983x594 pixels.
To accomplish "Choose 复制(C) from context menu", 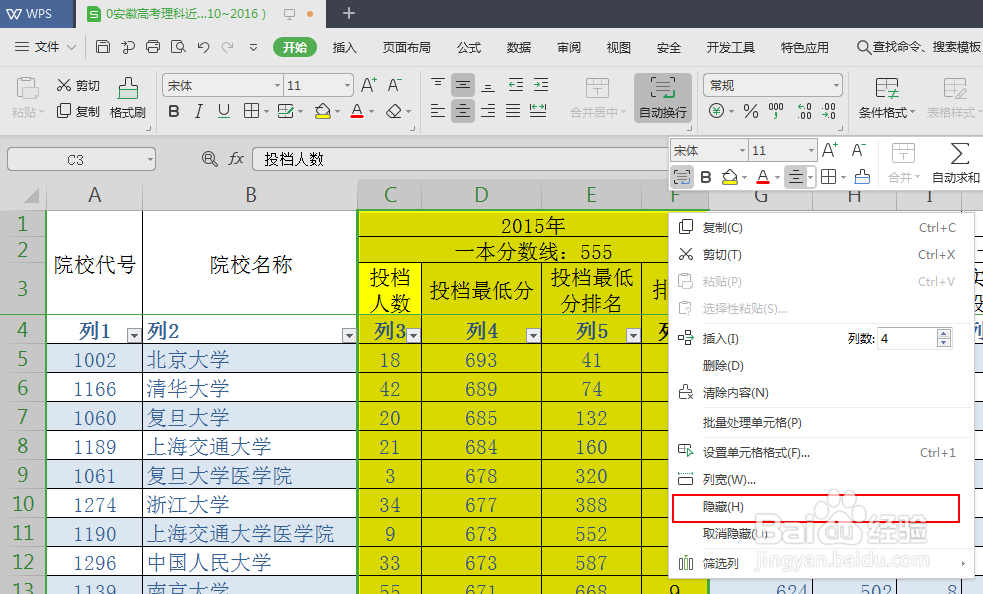I will coord(821,228).
